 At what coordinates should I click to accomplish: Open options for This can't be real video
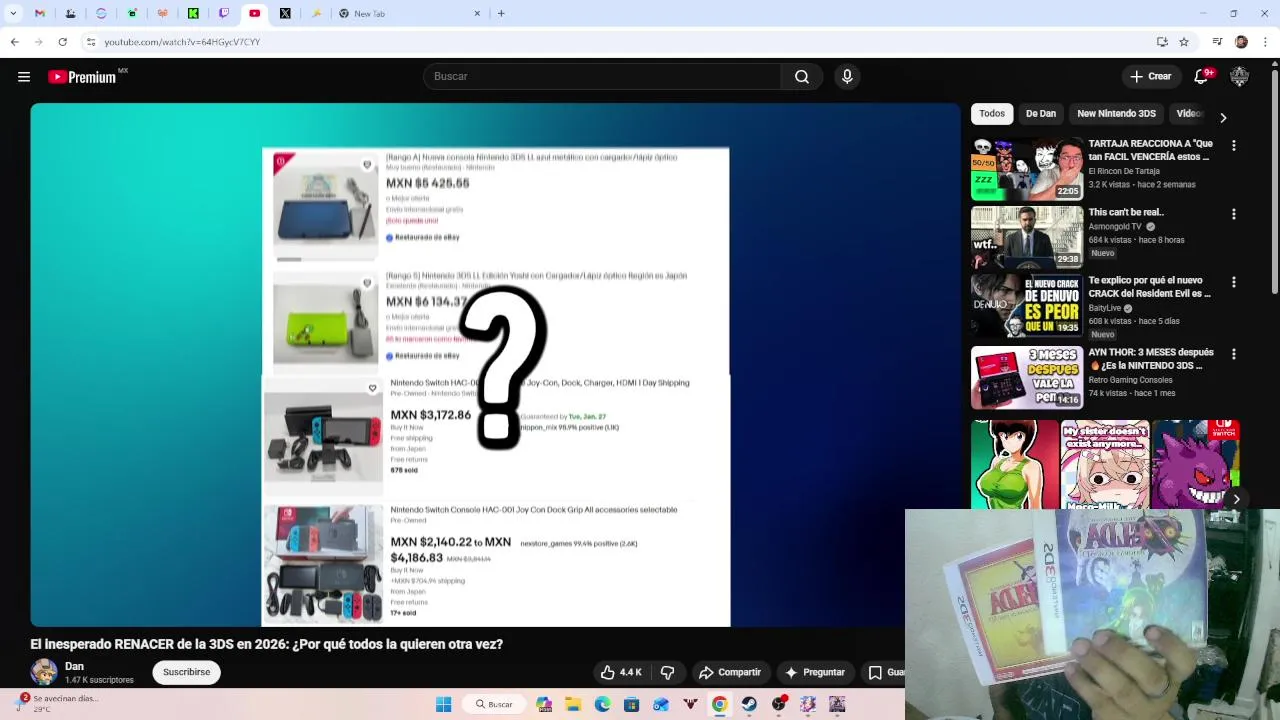click(x=1233, y=214)
